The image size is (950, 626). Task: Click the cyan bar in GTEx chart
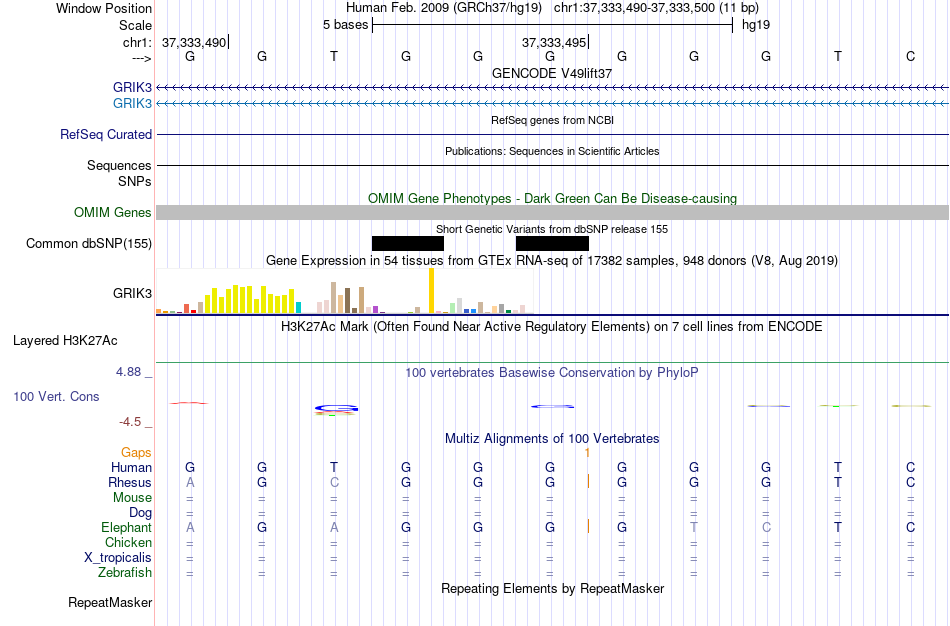pos(299,307)
